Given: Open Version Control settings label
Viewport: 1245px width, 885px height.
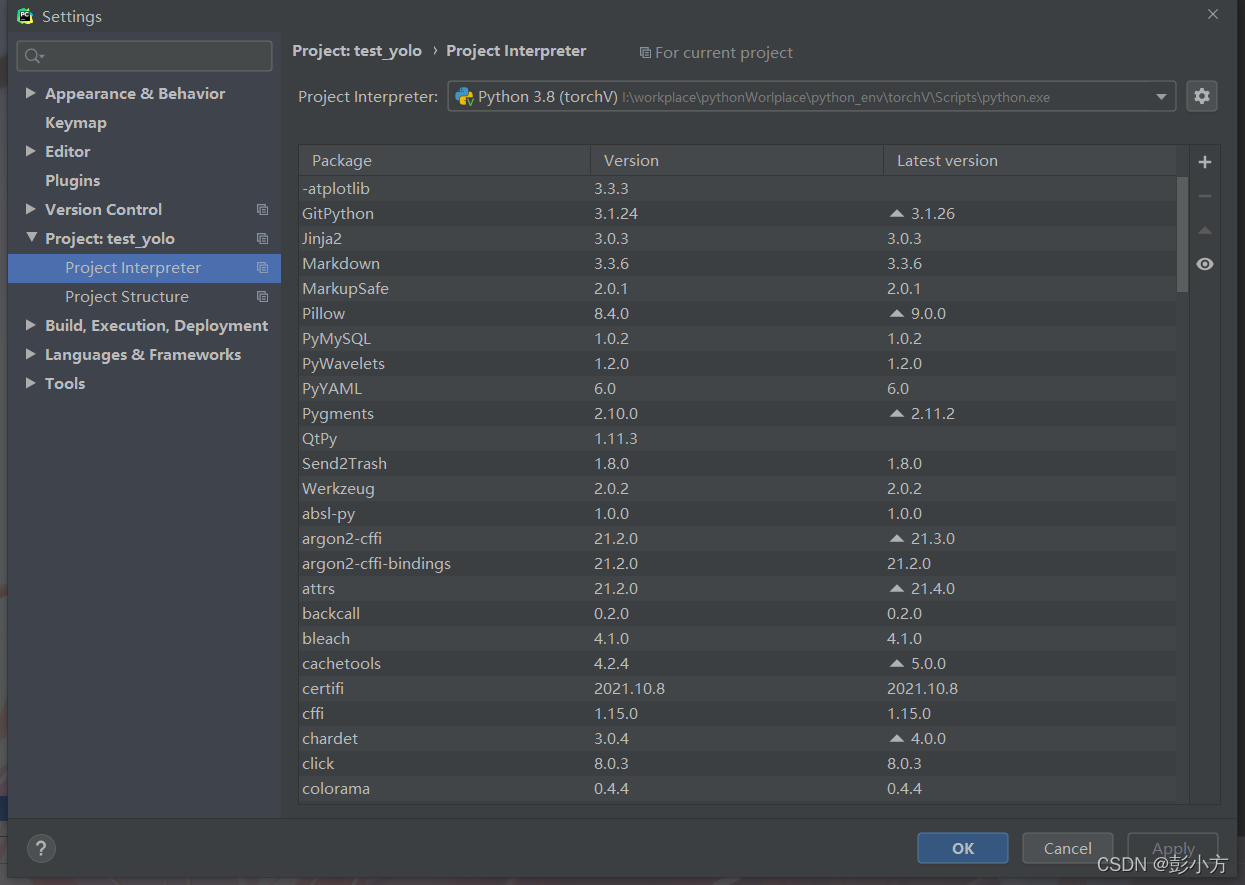Looking at the screenshot, I should (103, 210).
